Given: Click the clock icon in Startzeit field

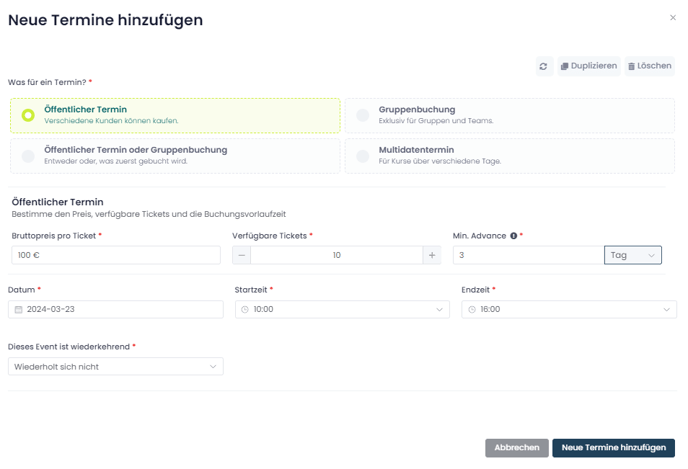Looking at the screenshot, I should point(245,310).
